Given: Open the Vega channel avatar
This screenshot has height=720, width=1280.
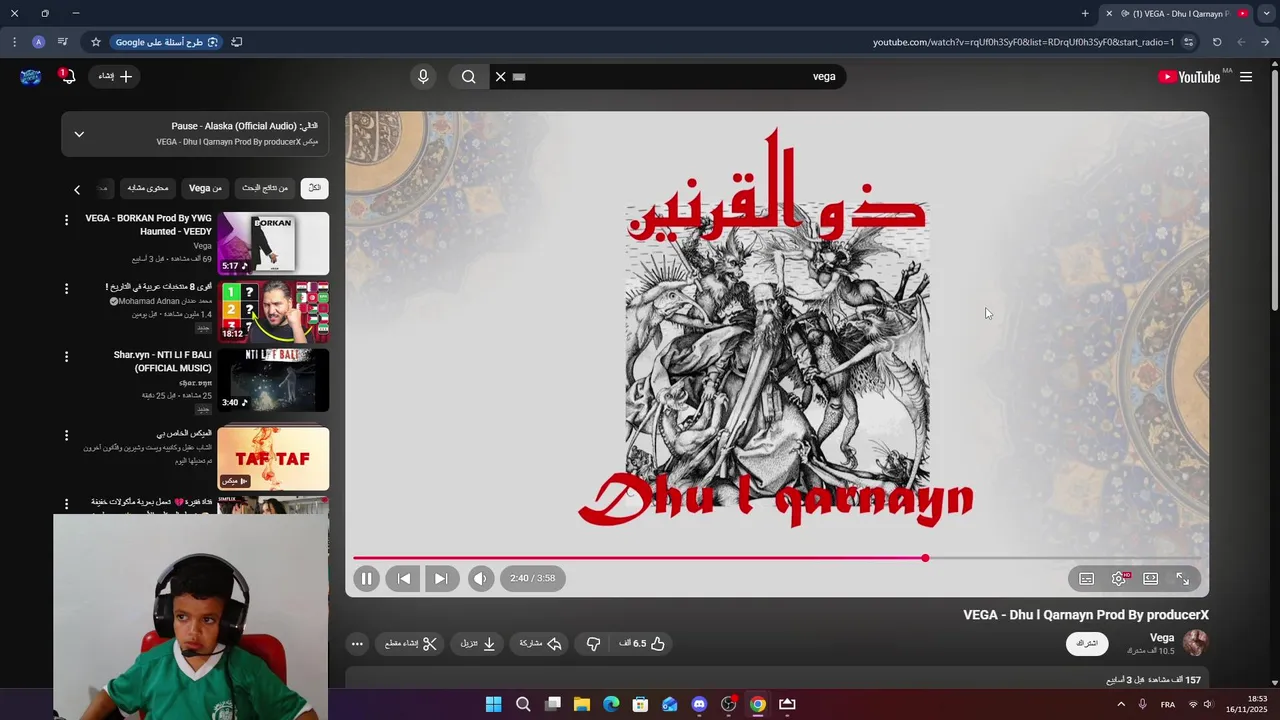Looking at the screenshot, I should click(1195, 643).
